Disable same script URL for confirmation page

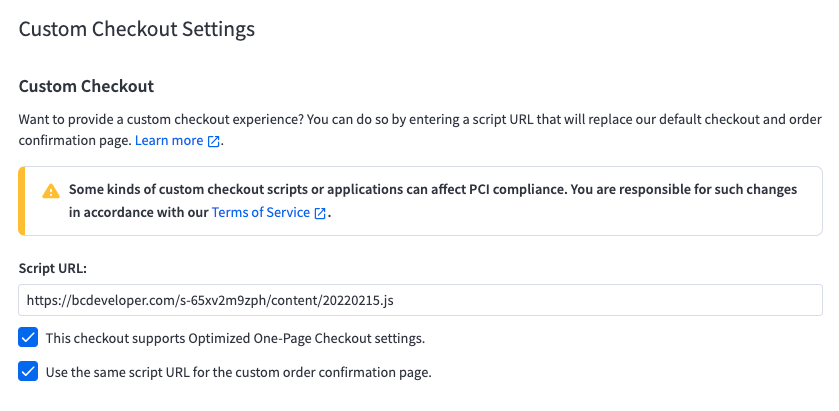coord(28,372)
